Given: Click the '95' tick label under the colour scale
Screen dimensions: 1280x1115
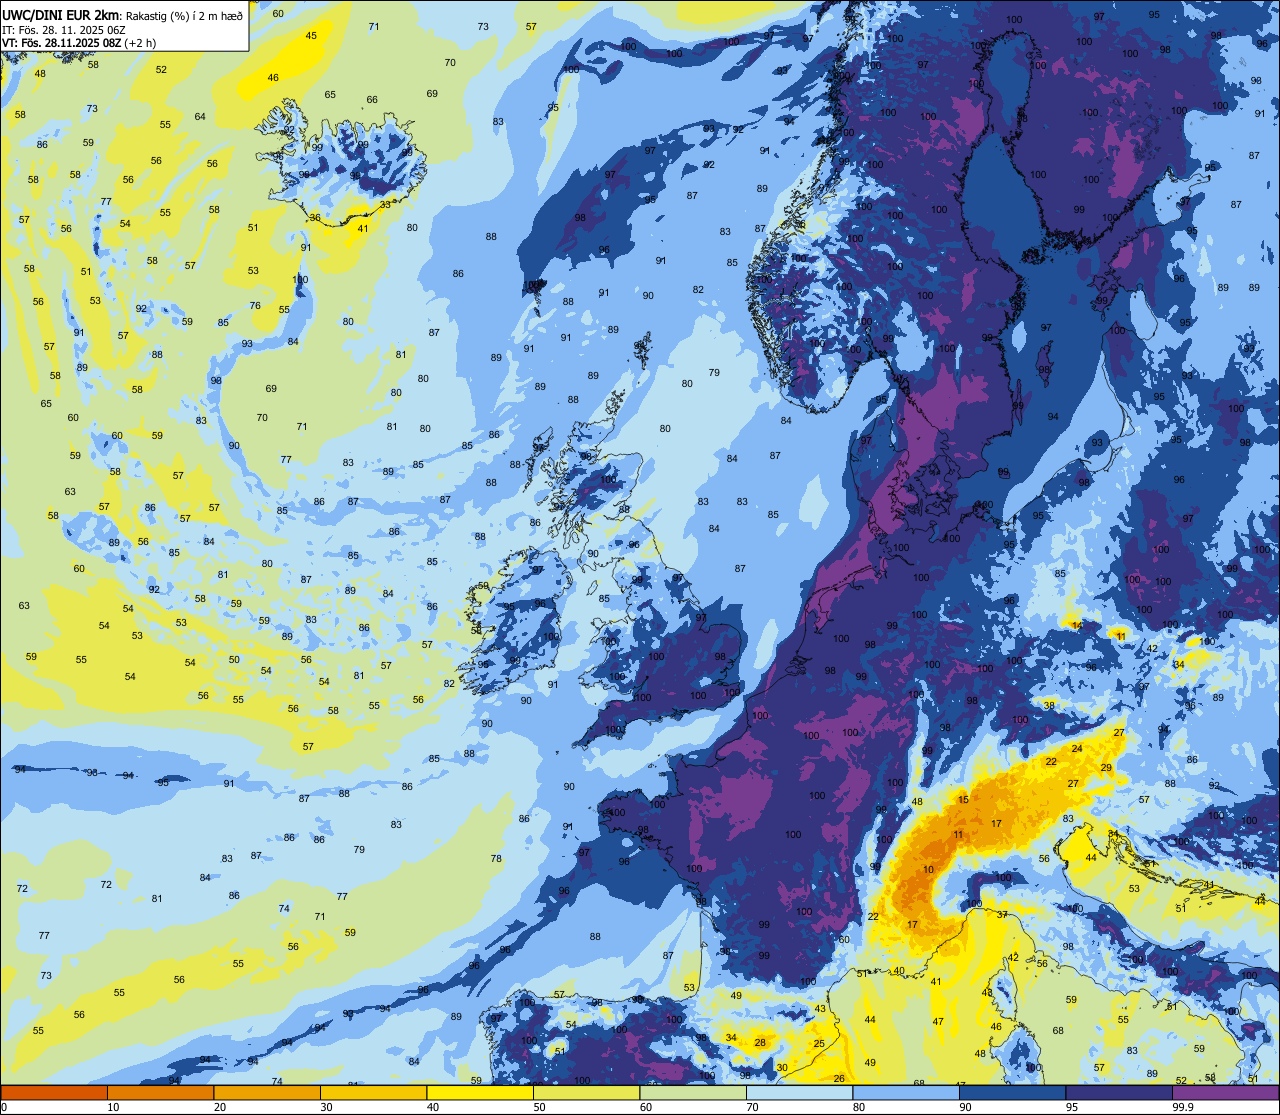Looking at the screenshot, I should pos(1072,1107).
